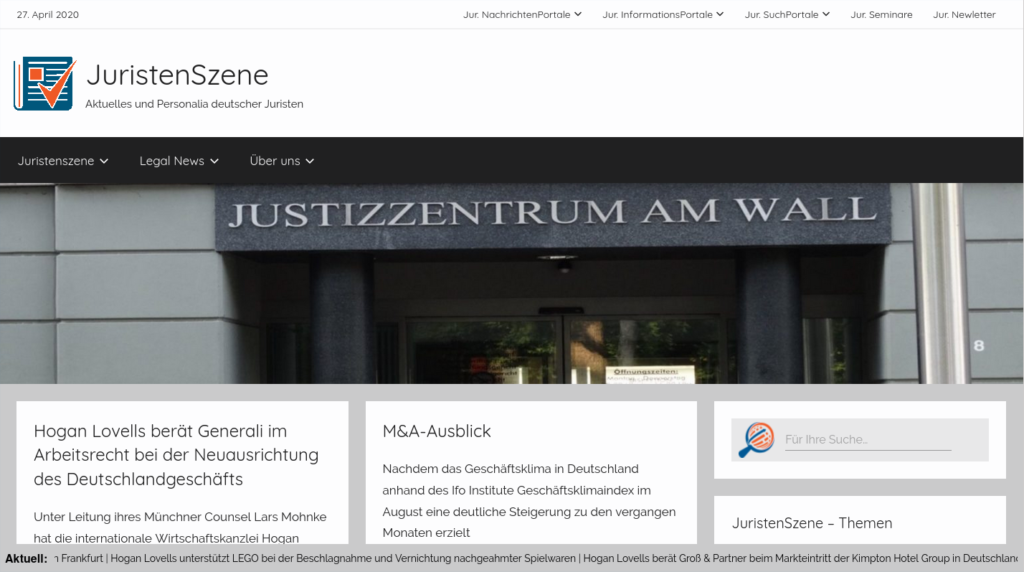Click the chevron next to Legal News
This screenshot has width=1024, height=572.
click(x=214, y=162)
